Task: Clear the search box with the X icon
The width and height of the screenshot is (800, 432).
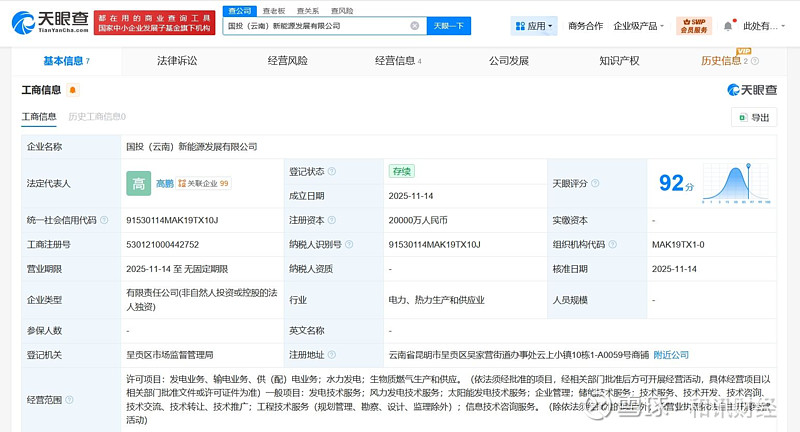Action: click(415, 26)
